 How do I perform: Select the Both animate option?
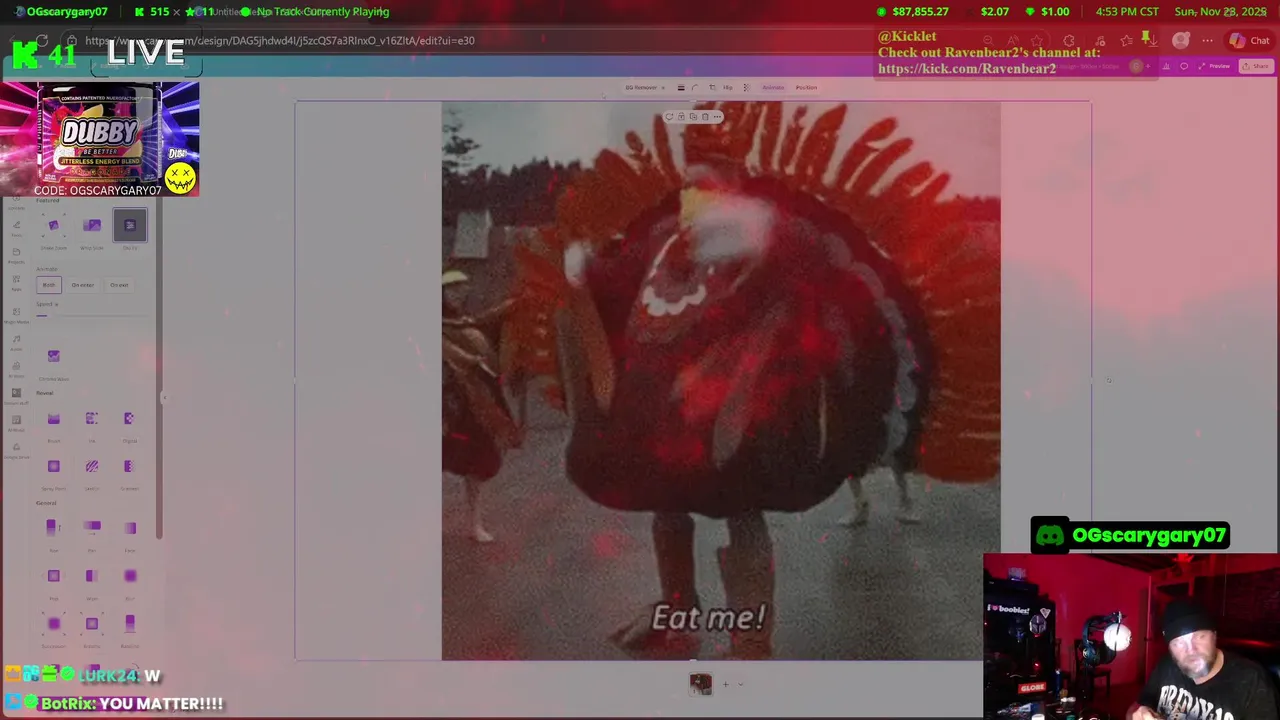49,285
